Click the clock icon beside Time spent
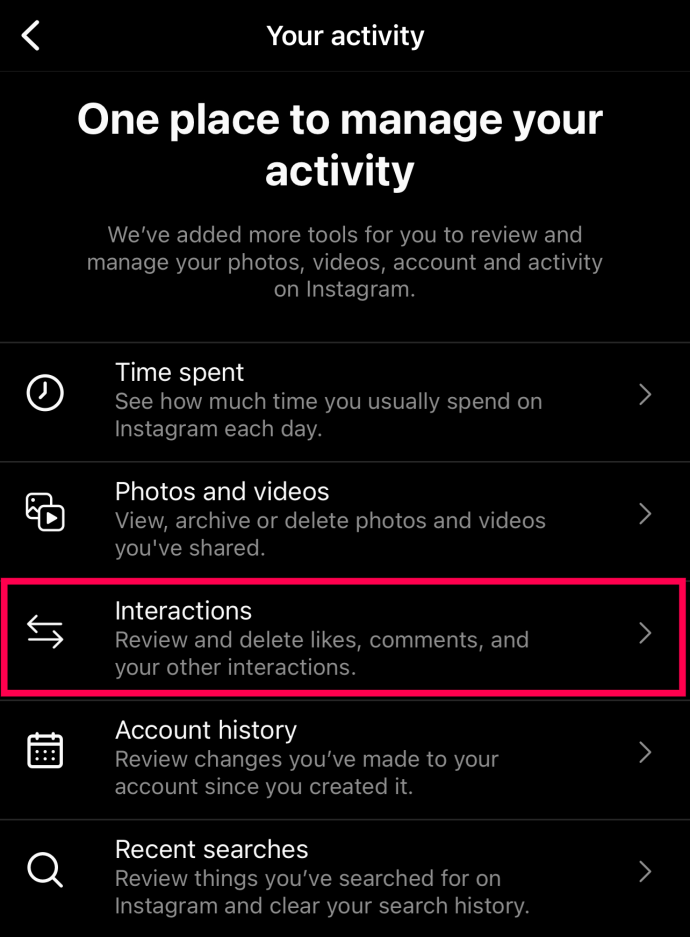Viewport: 690px width, 937px height. [45, 393]
